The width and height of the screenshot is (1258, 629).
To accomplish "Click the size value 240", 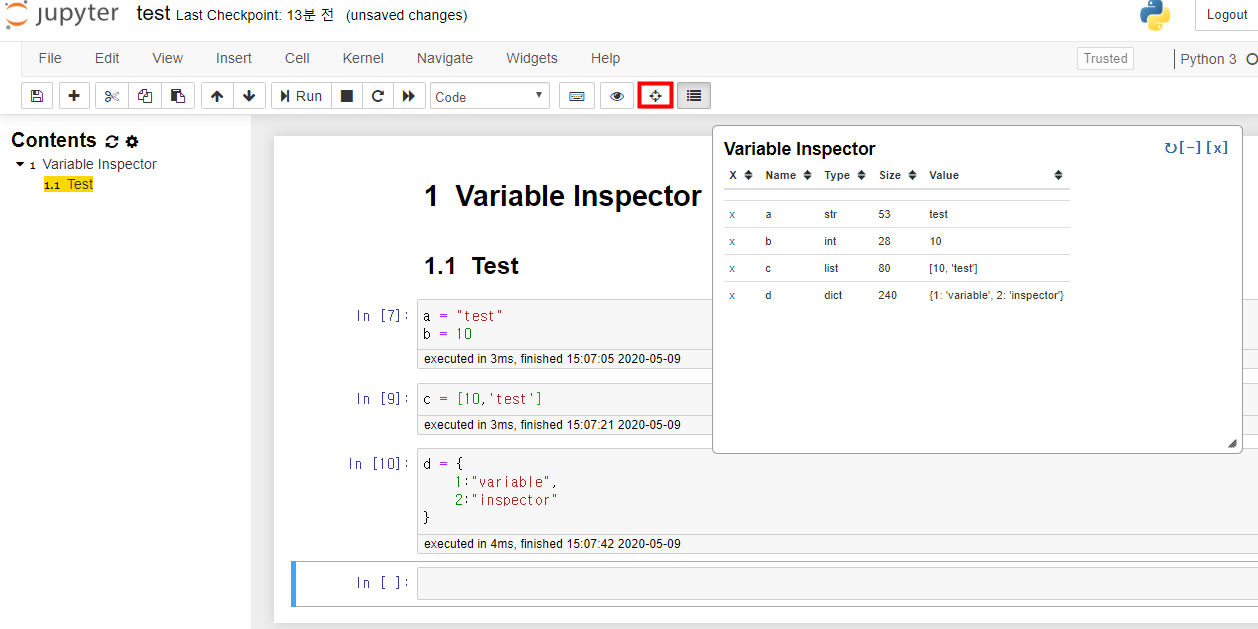I will pos(888,295).
